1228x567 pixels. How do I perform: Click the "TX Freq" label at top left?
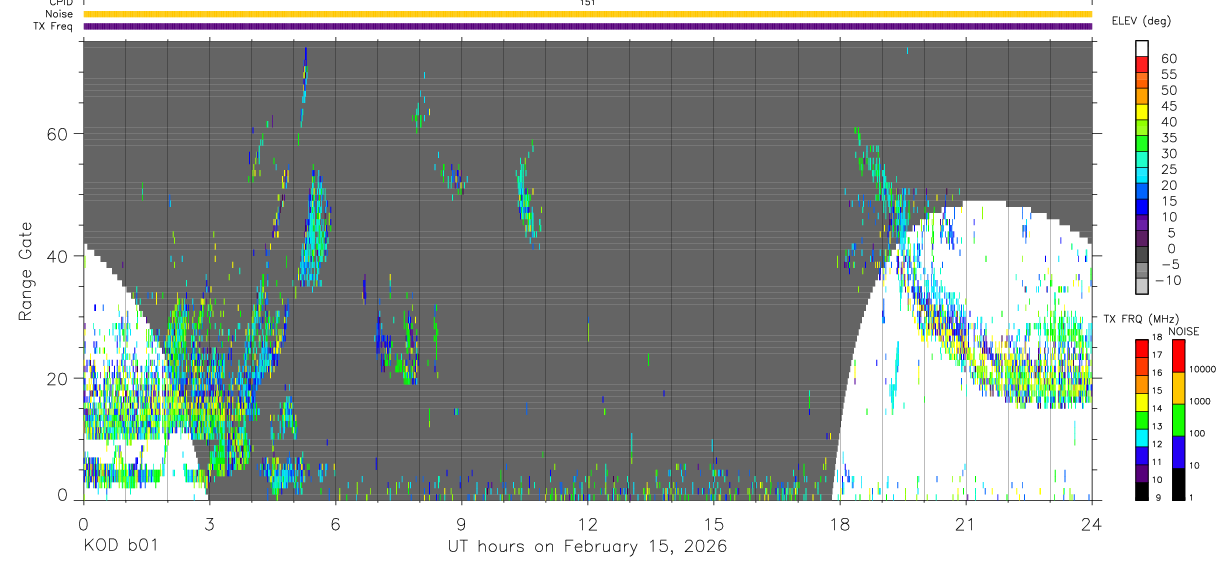click(54, 26)
